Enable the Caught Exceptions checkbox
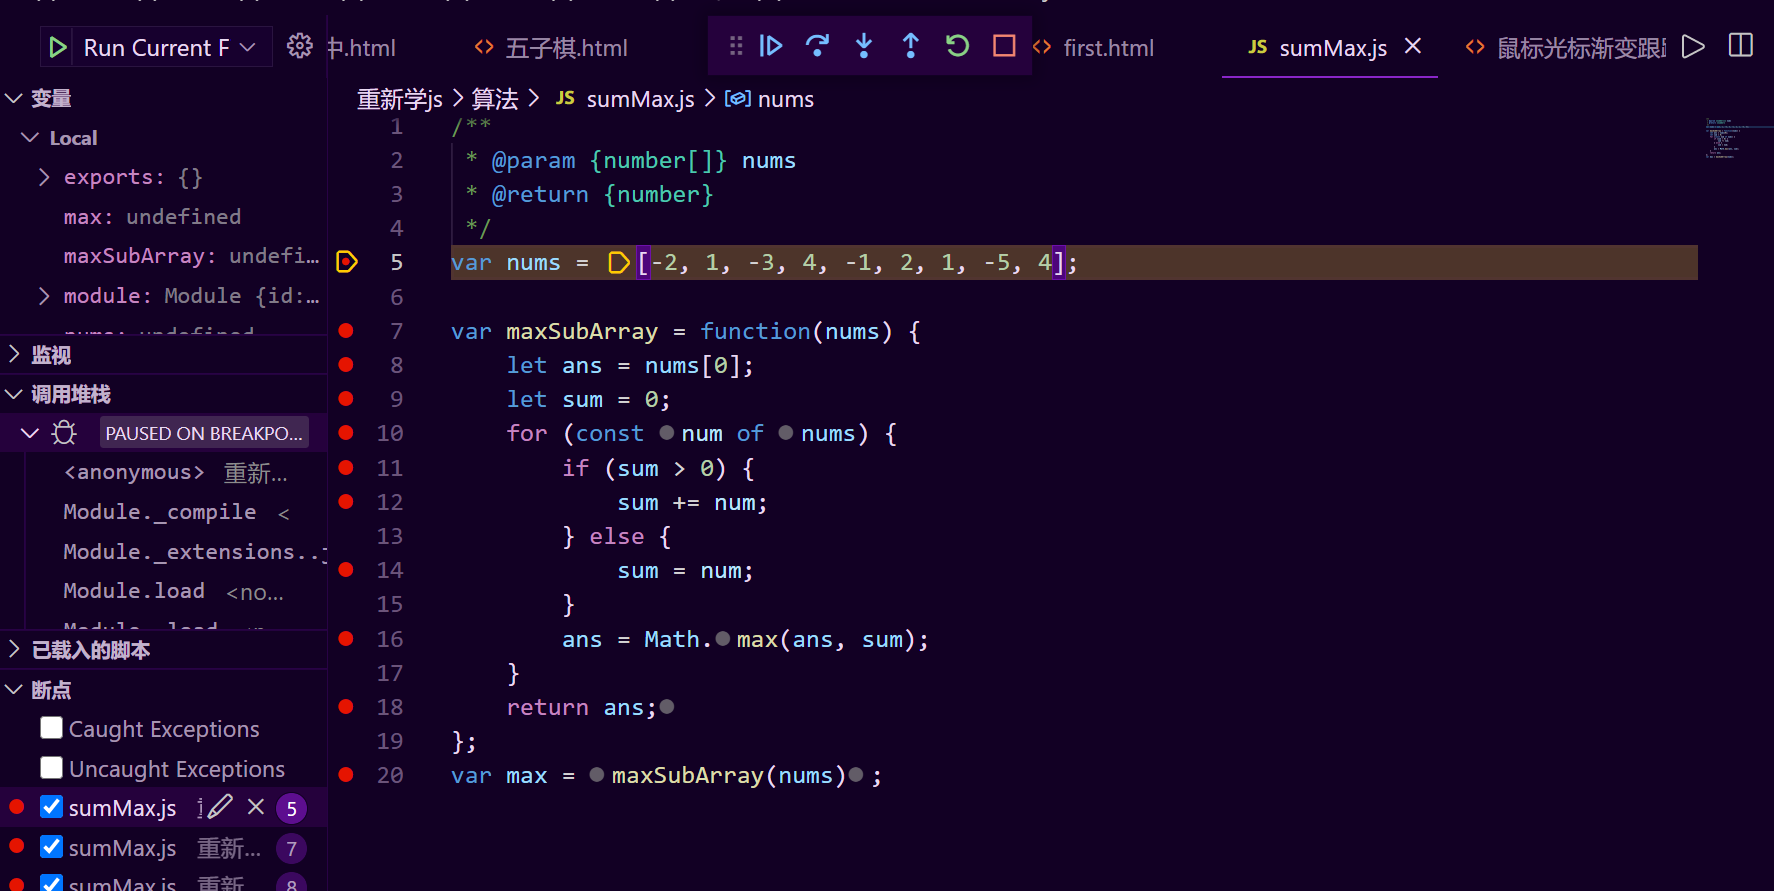Image resolution: width=1774 pixels, height=891 pixels. coord(52,728)
